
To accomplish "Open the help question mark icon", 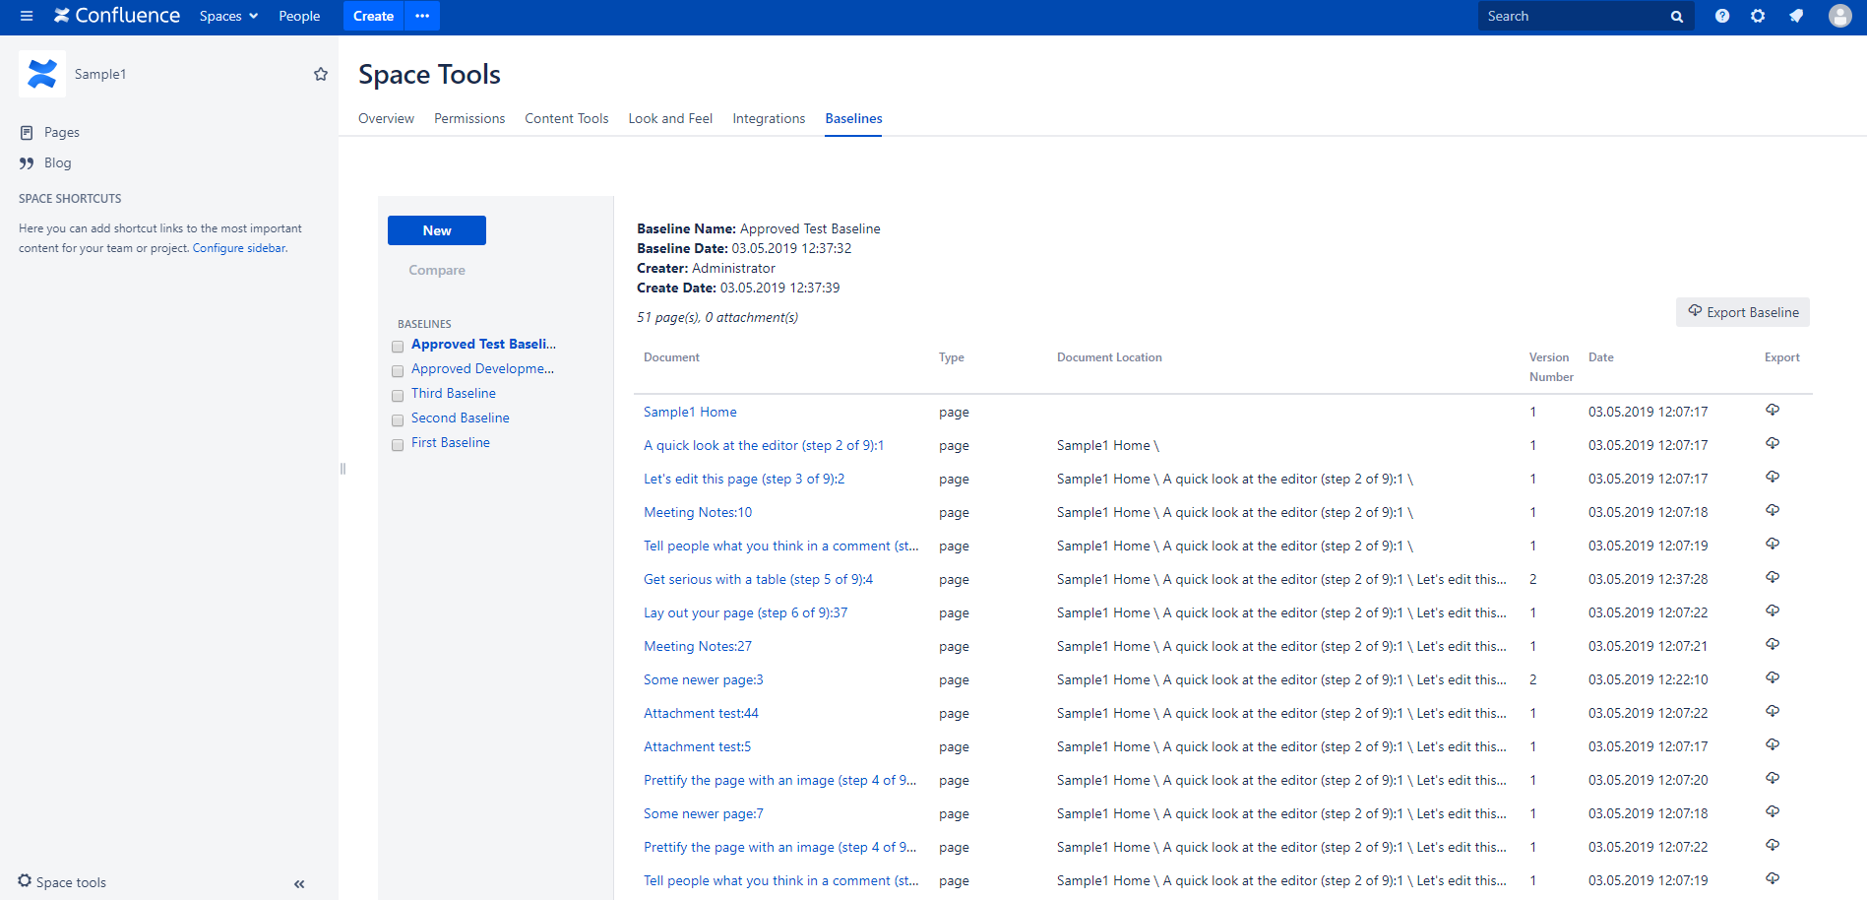I will tap(1721, 16).
